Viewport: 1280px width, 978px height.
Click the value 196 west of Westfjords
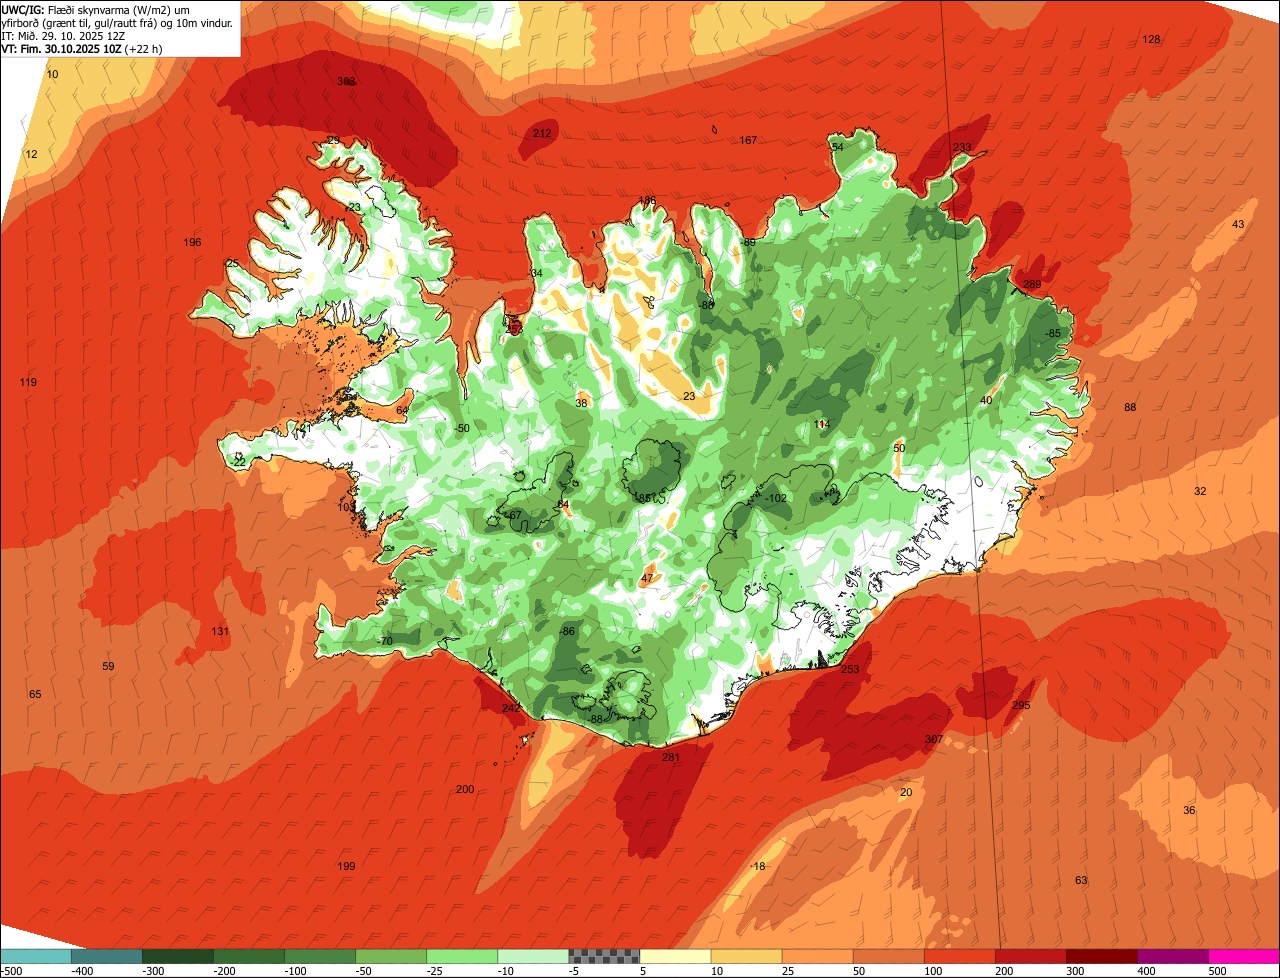(x=193, y=243)
